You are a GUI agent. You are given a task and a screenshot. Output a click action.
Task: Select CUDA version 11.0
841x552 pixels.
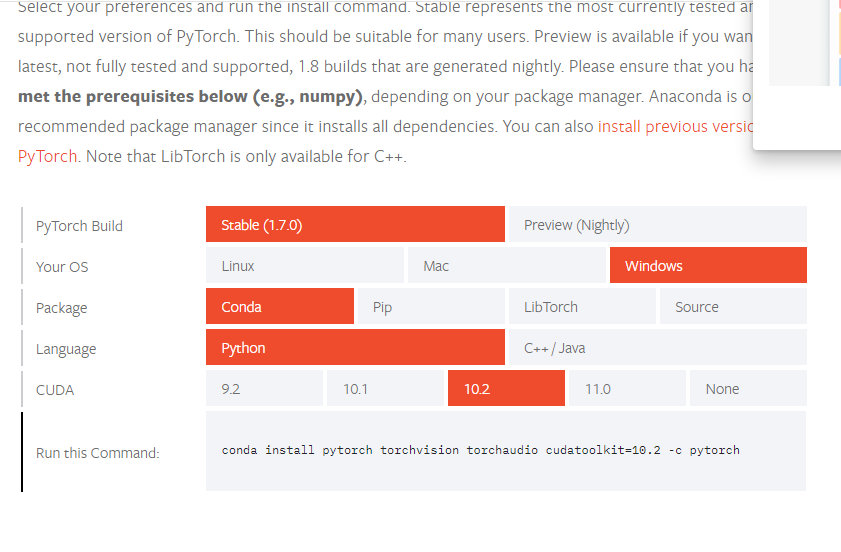[628, 388]
